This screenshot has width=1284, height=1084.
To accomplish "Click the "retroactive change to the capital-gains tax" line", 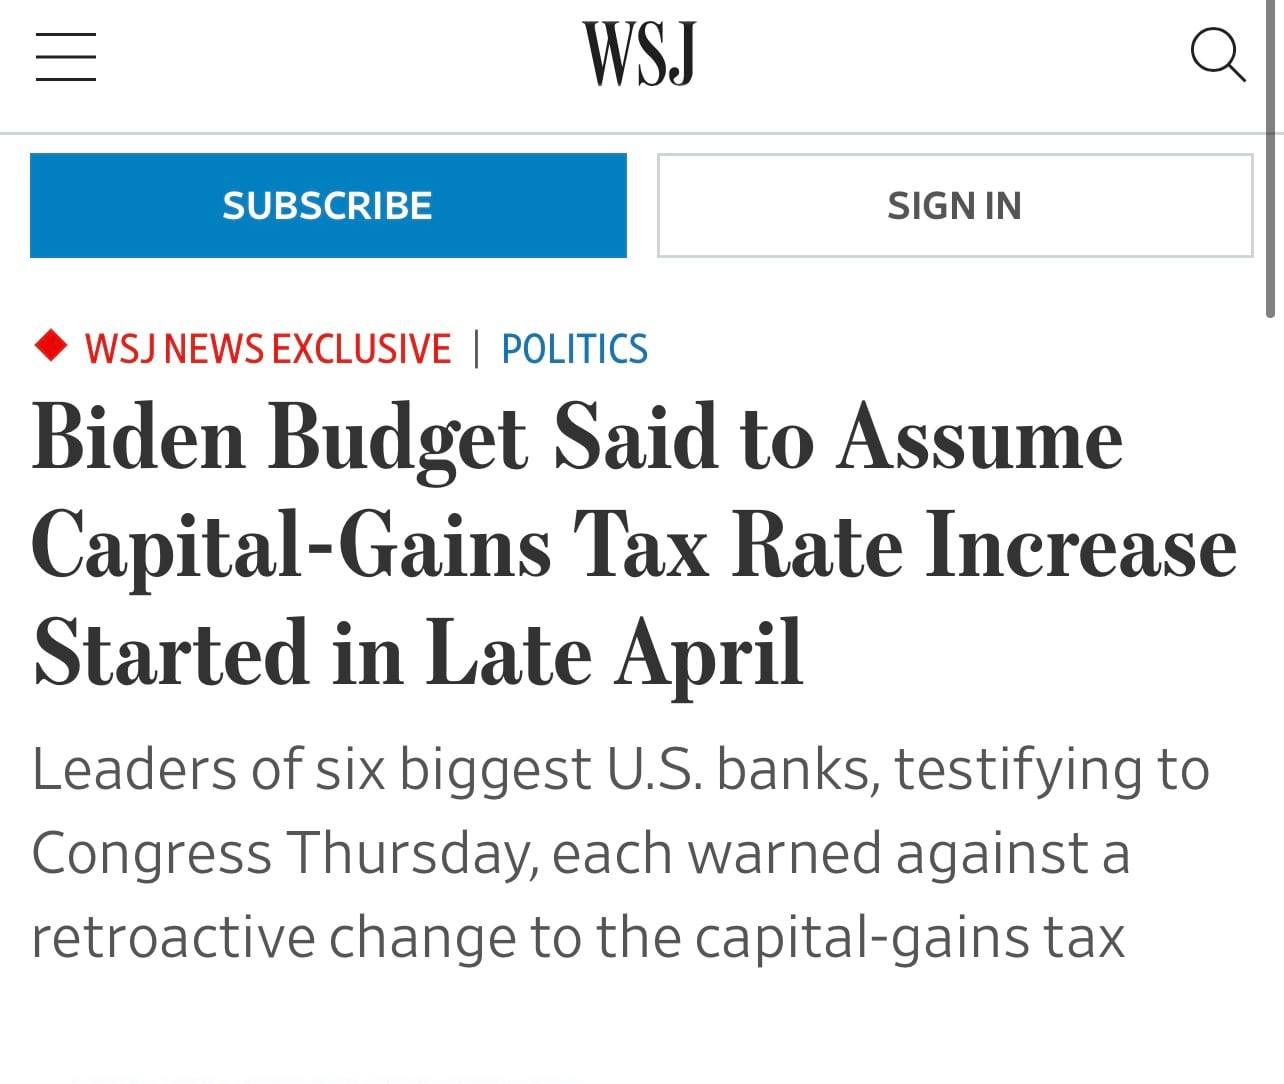I will tap(578, 938).
